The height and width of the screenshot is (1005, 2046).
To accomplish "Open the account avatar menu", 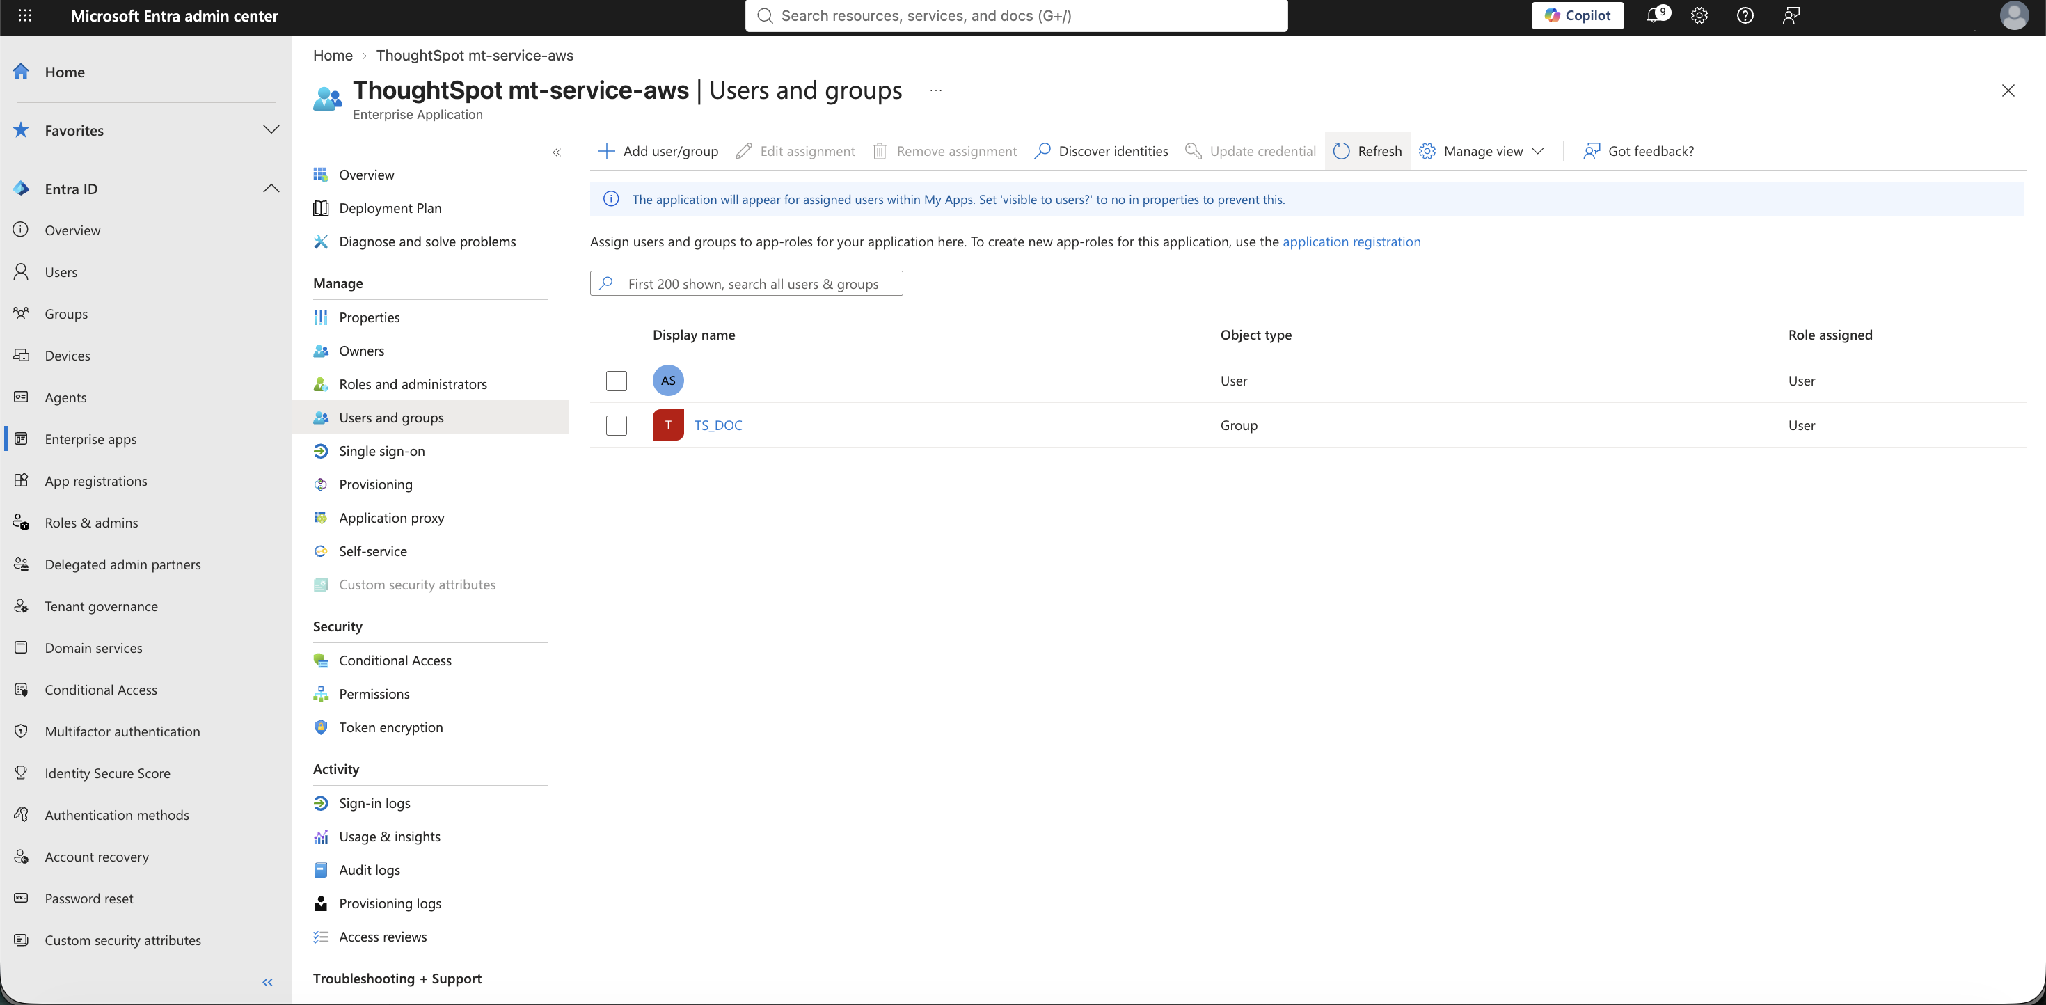I will [x=2014, y=15].
